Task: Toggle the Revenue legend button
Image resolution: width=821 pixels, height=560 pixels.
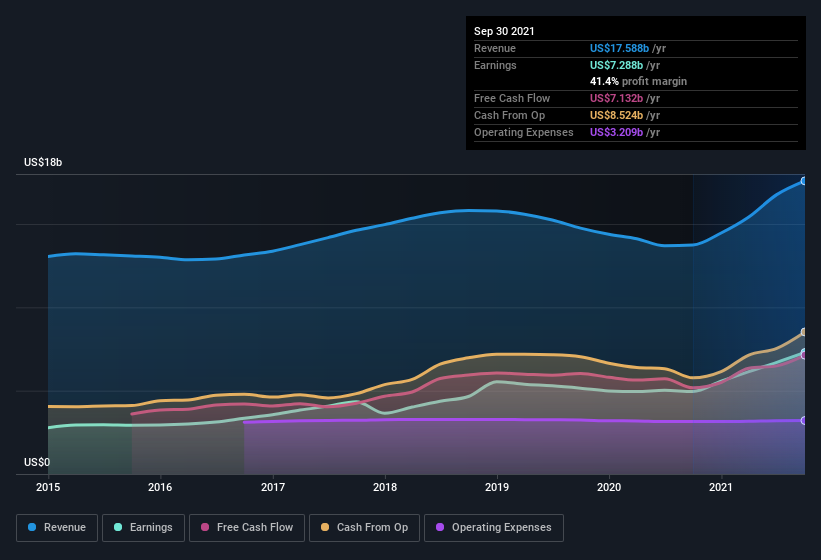Action: (x=57, y=528)
